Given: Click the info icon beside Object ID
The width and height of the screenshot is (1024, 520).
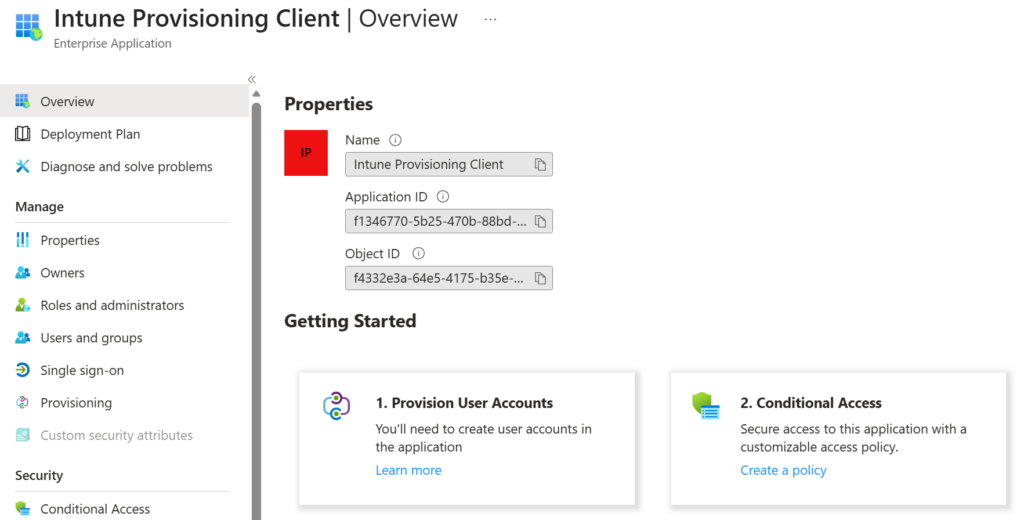Looking at the screenshot, I should [x=419, y=254].
